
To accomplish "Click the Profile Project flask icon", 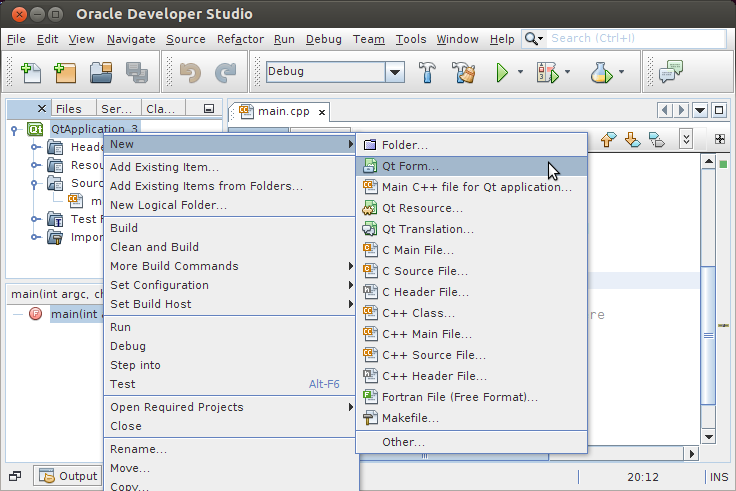I will [x=600, y=72].
